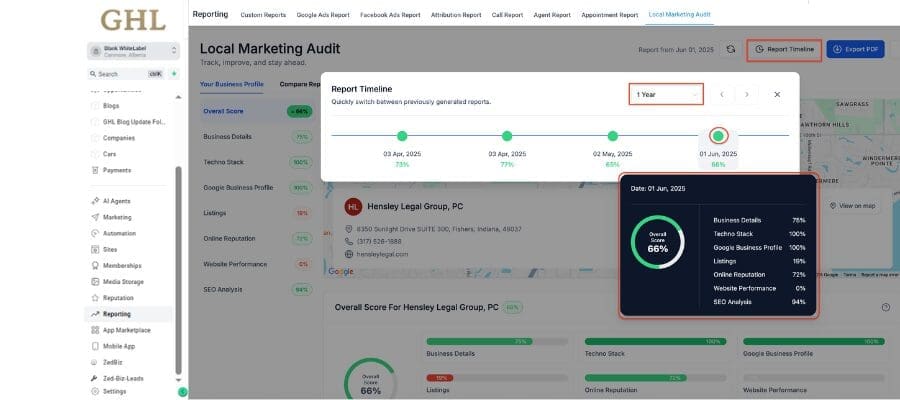900x400 pixels.
Task: Click the help question mark icon
Action: [x=885, y=308]
